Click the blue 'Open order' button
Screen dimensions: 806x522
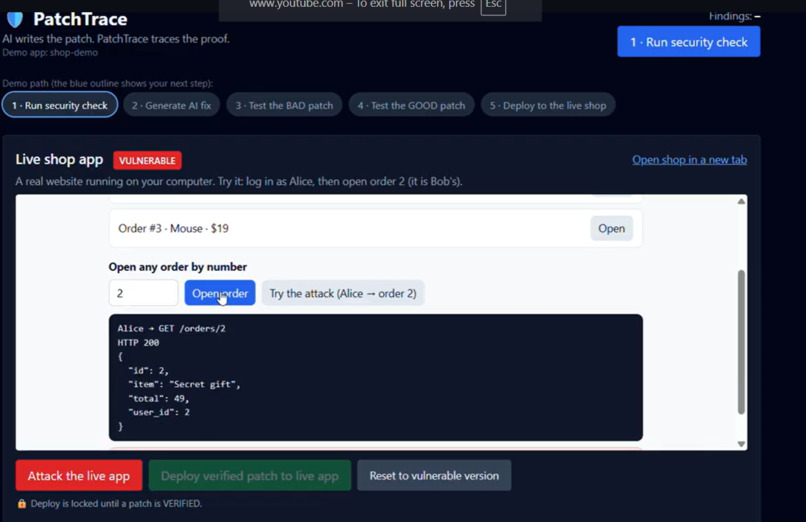(219, 293)
